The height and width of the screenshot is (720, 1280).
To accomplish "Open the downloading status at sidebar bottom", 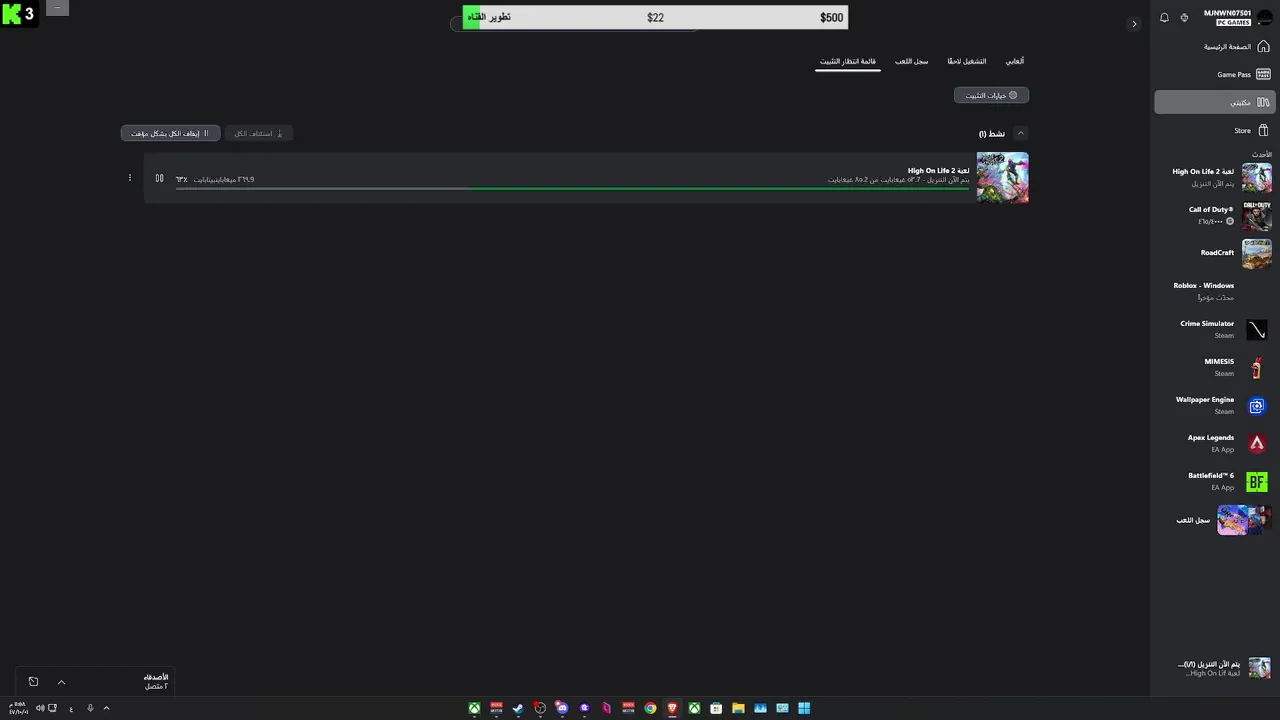I will click(1213, 668).
